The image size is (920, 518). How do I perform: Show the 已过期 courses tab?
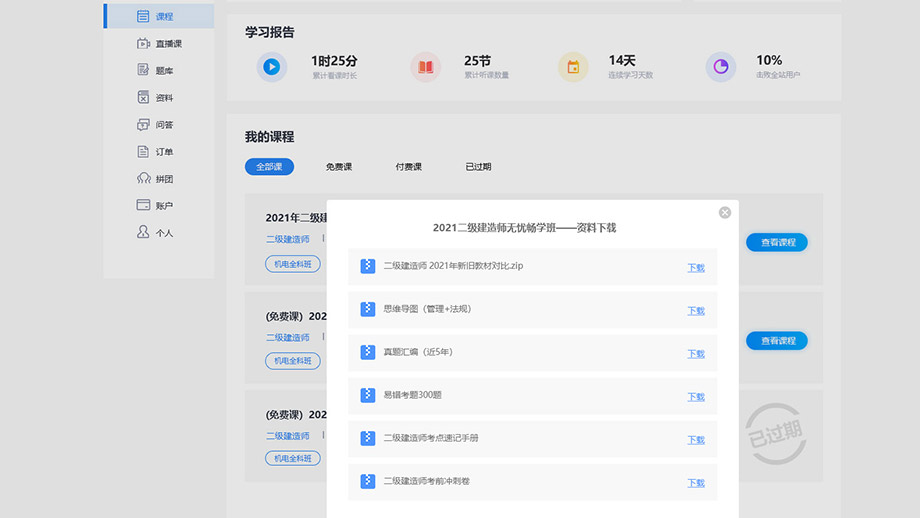pos(478,167)
